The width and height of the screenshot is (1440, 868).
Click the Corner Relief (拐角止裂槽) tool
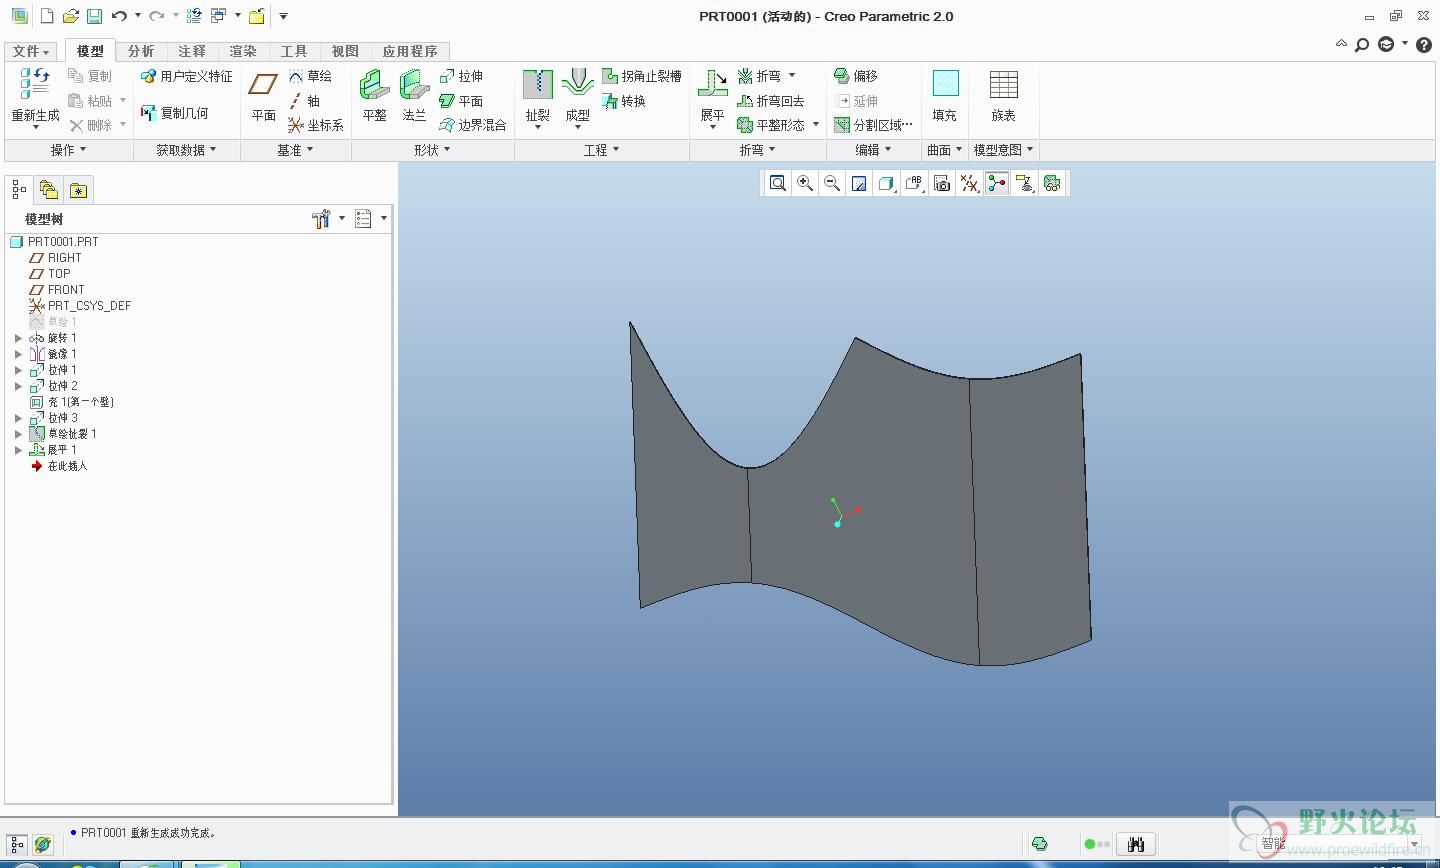pyautogui.click(x=642, y=76)
